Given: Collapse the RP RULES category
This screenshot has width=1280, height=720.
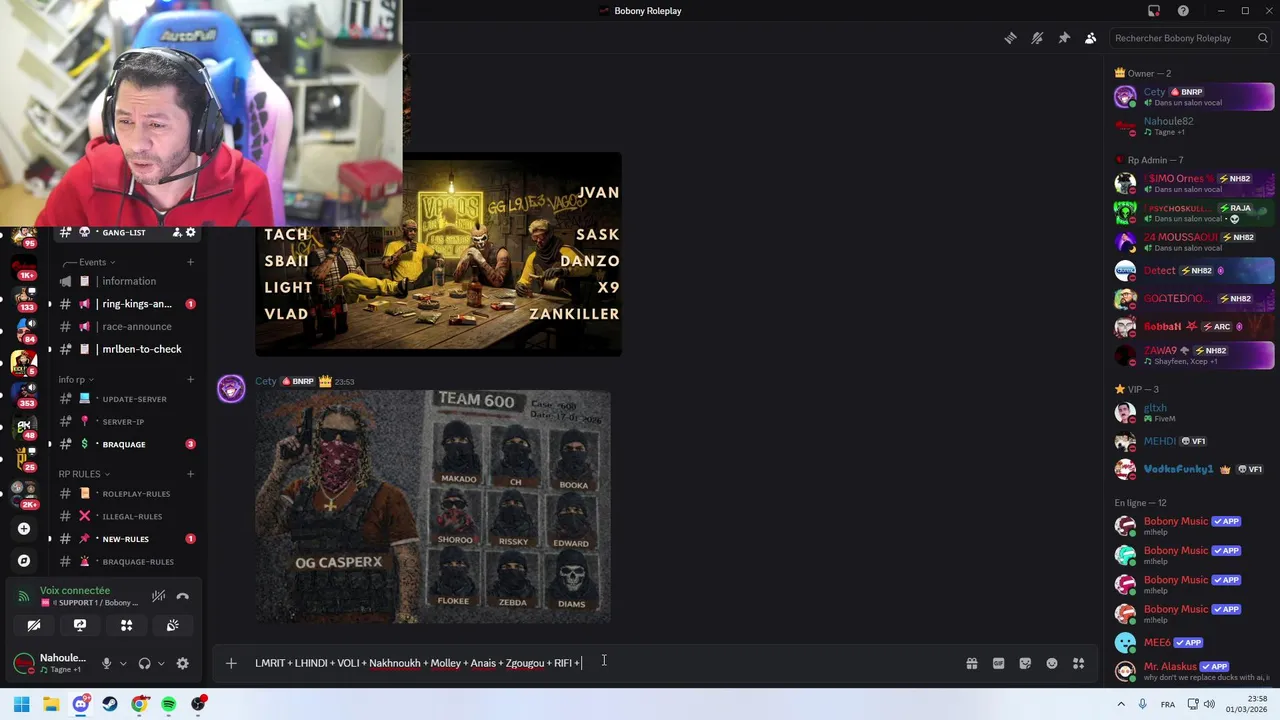Looking at the screenshot, I should 84,474.
